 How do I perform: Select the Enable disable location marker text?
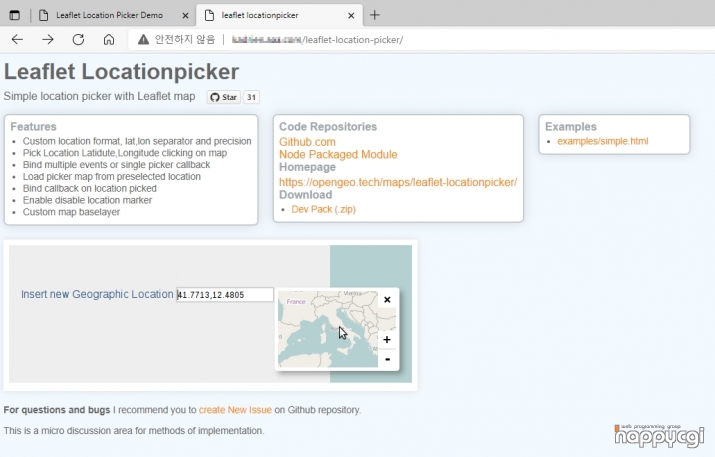pyautogui.click(x=87, y=200)
